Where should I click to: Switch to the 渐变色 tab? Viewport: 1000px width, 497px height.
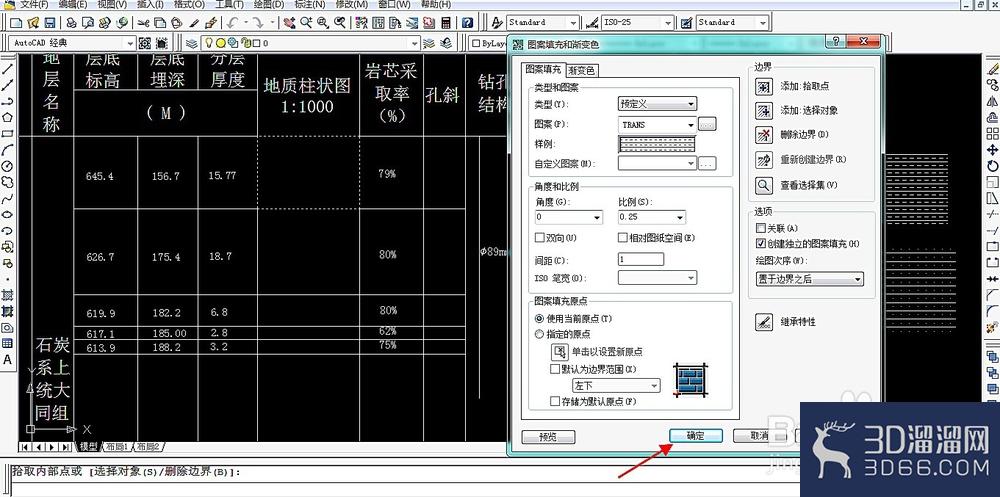pos(582,70)
